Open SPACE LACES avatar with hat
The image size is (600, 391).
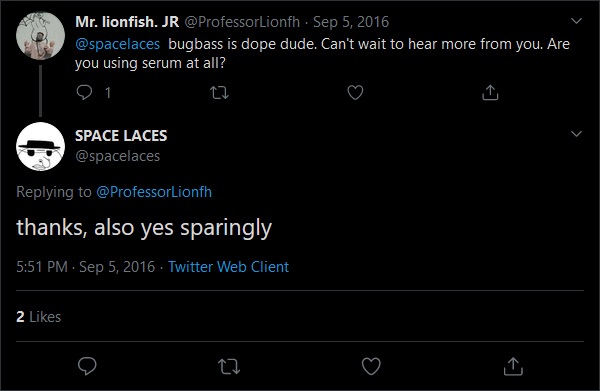pos(41,147)
